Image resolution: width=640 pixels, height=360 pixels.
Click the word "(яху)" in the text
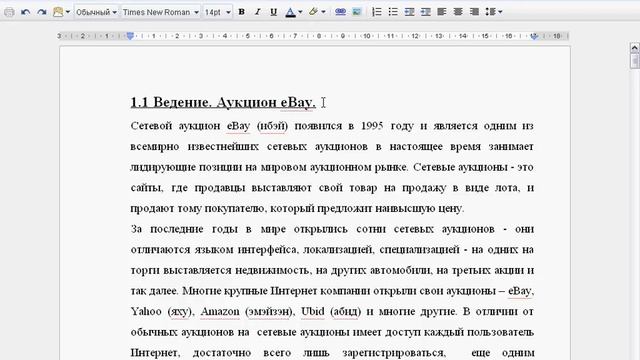[180, 312]
